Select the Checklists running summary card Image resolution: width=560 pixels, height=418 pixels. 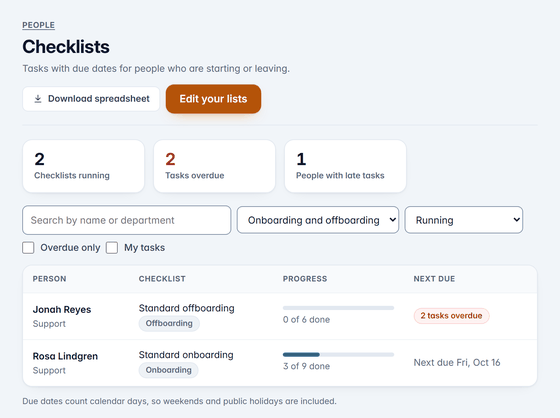(84, 166)
